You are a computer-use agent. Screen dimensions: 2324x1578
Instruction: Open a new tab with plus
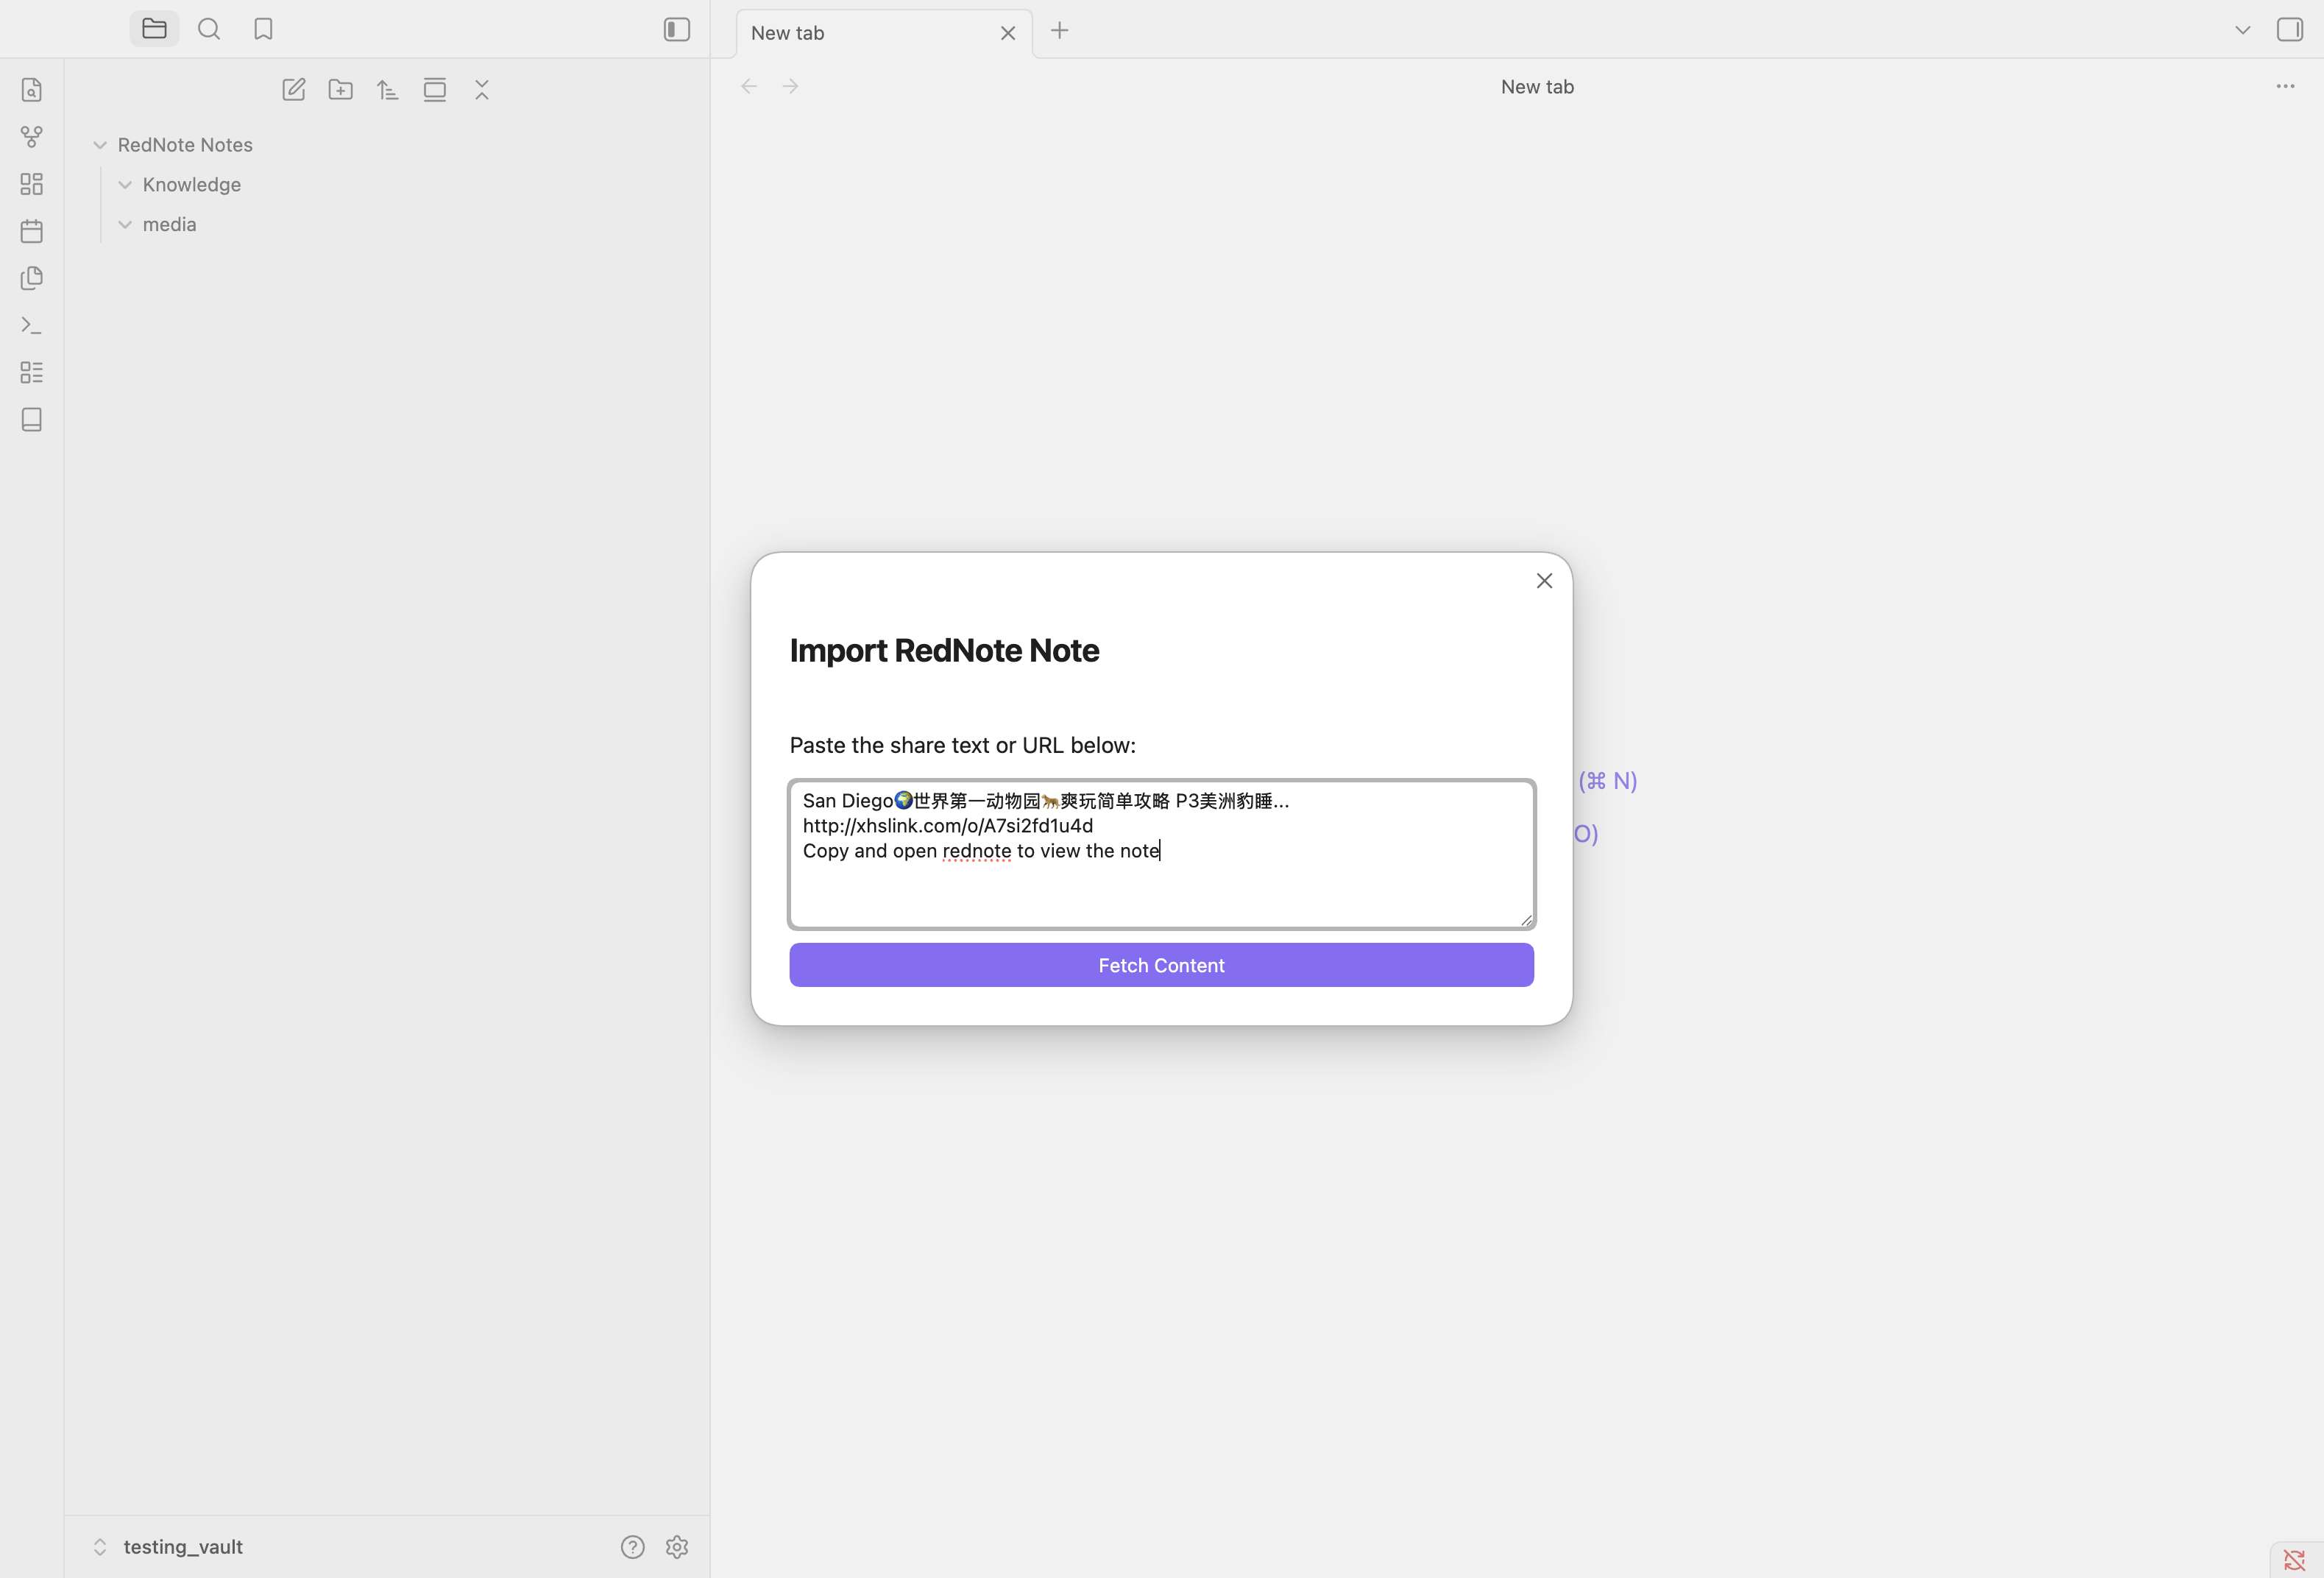(x=1060, y=31)
